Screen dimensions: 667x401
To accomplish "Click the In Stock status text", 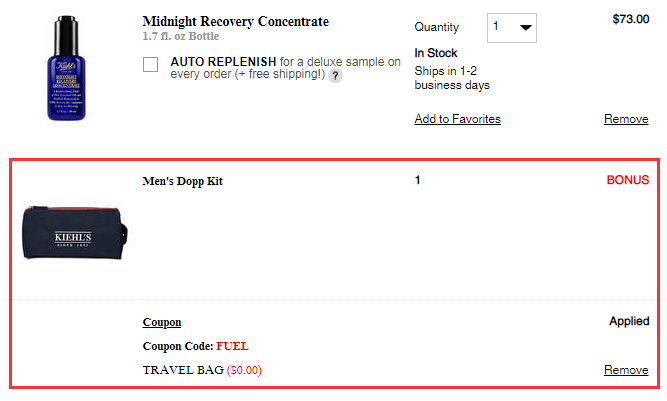I will [x=436, y=53].
